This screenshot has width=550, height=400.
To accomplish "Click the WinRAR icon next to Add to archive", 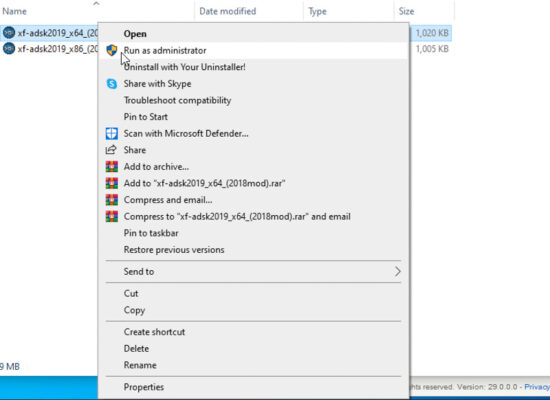I will (x=112, y=167).
